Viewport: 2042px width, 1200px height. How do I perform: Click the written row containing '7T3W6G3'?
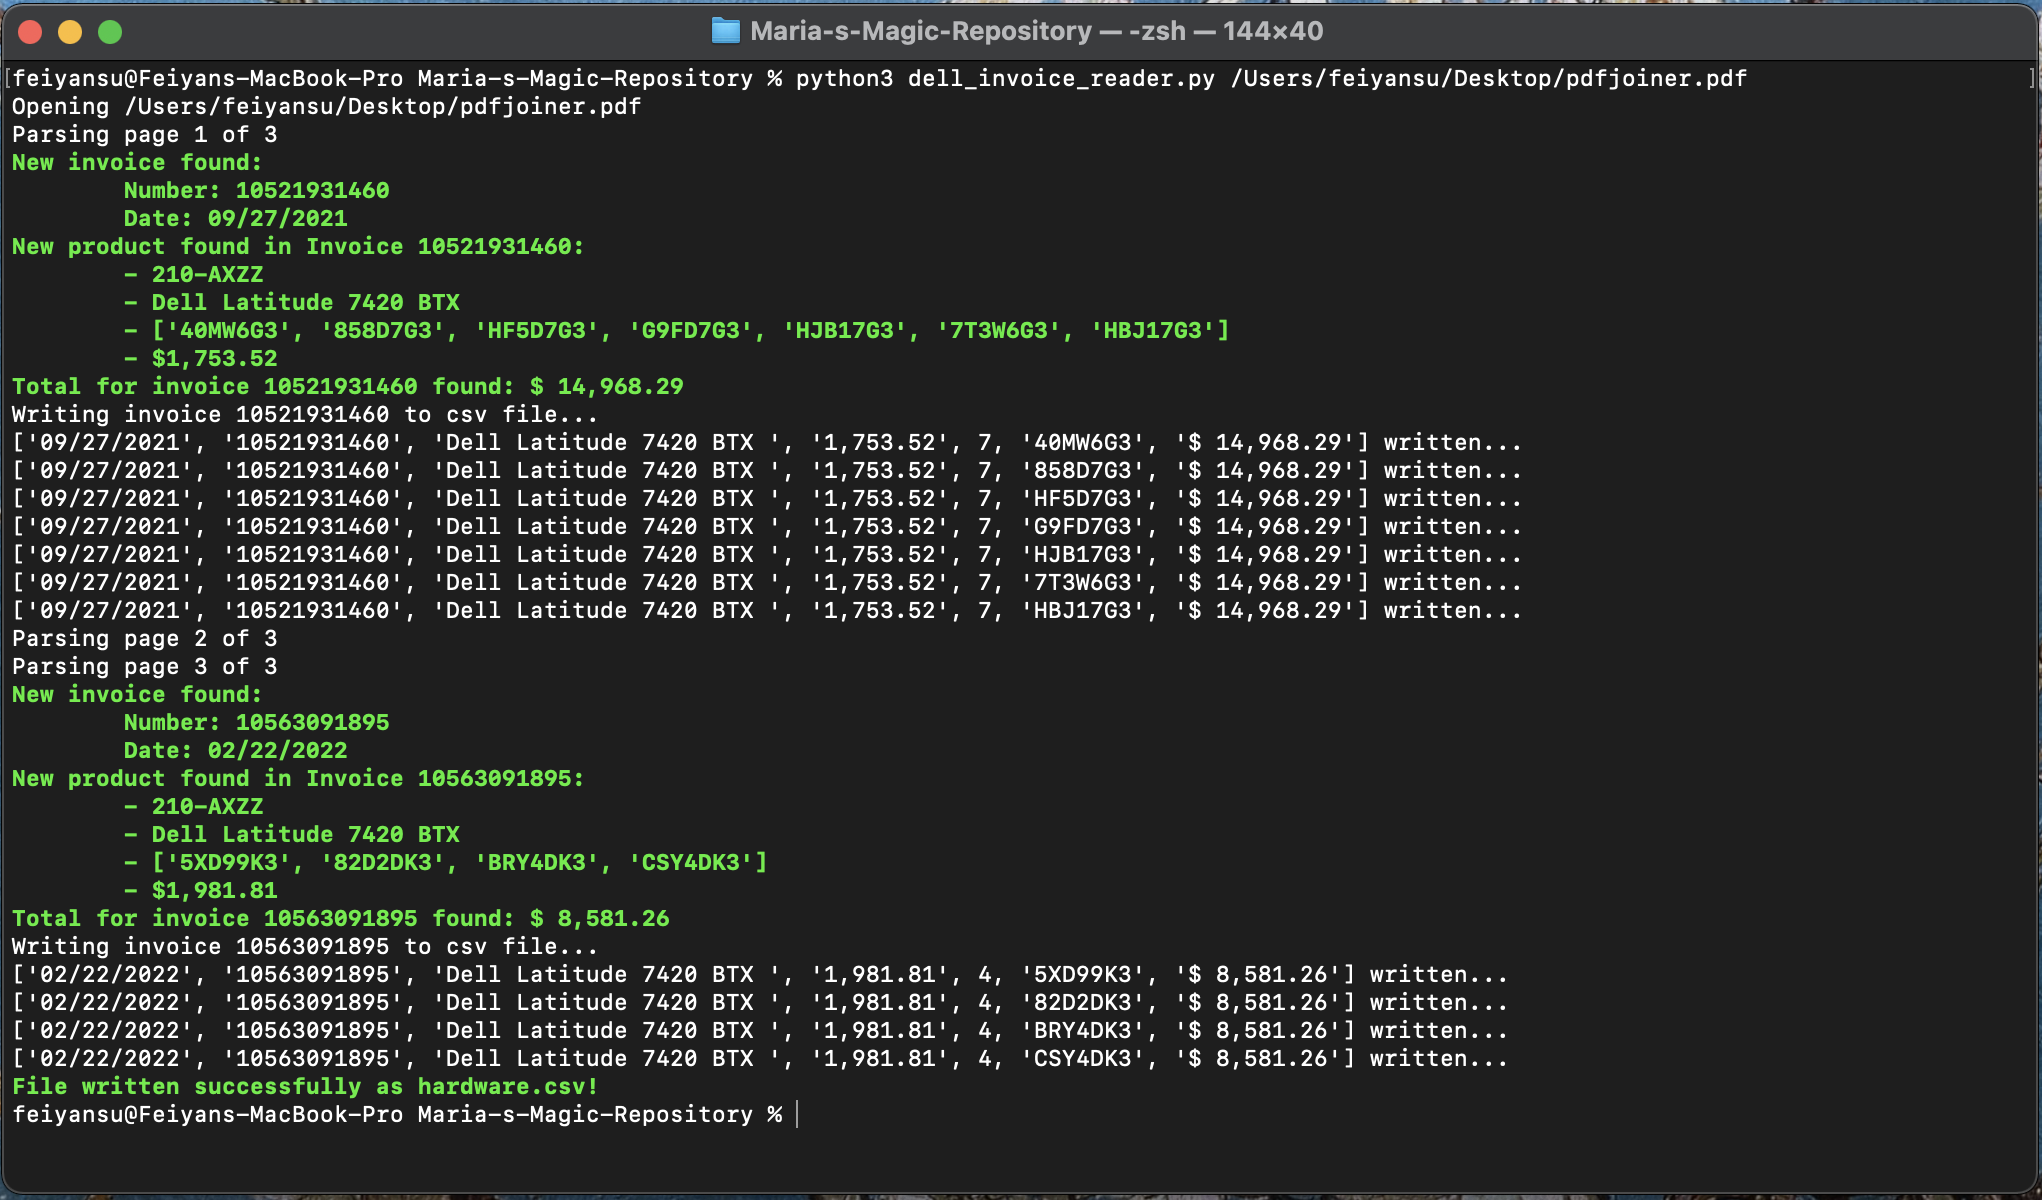767,583
